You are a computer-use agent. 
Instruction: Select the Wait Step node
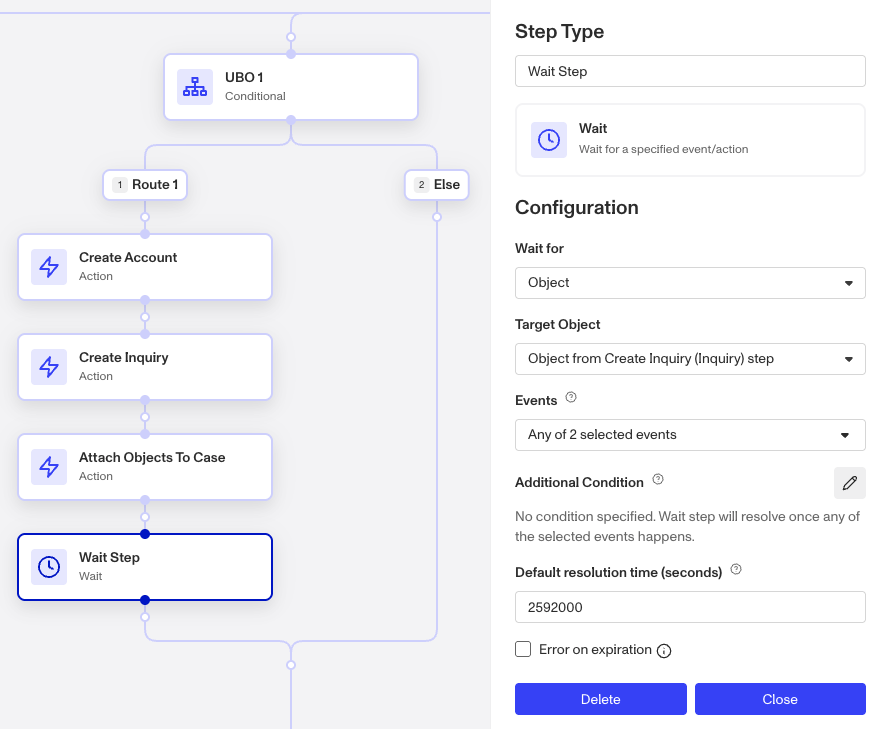(145, 567)
